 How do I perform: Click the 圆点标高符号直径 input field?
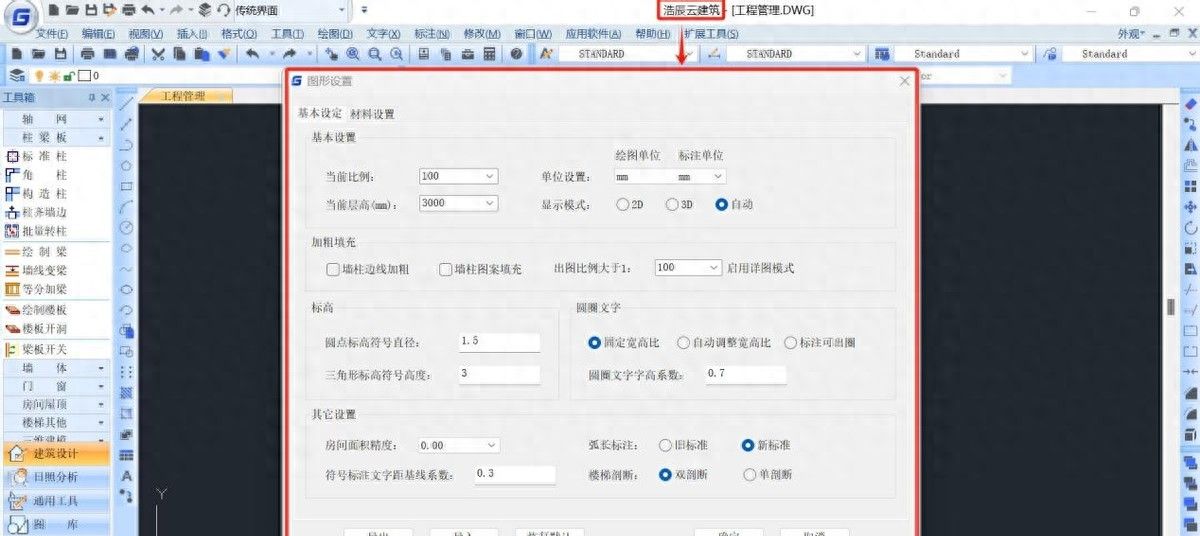click(x=499, y=342)
